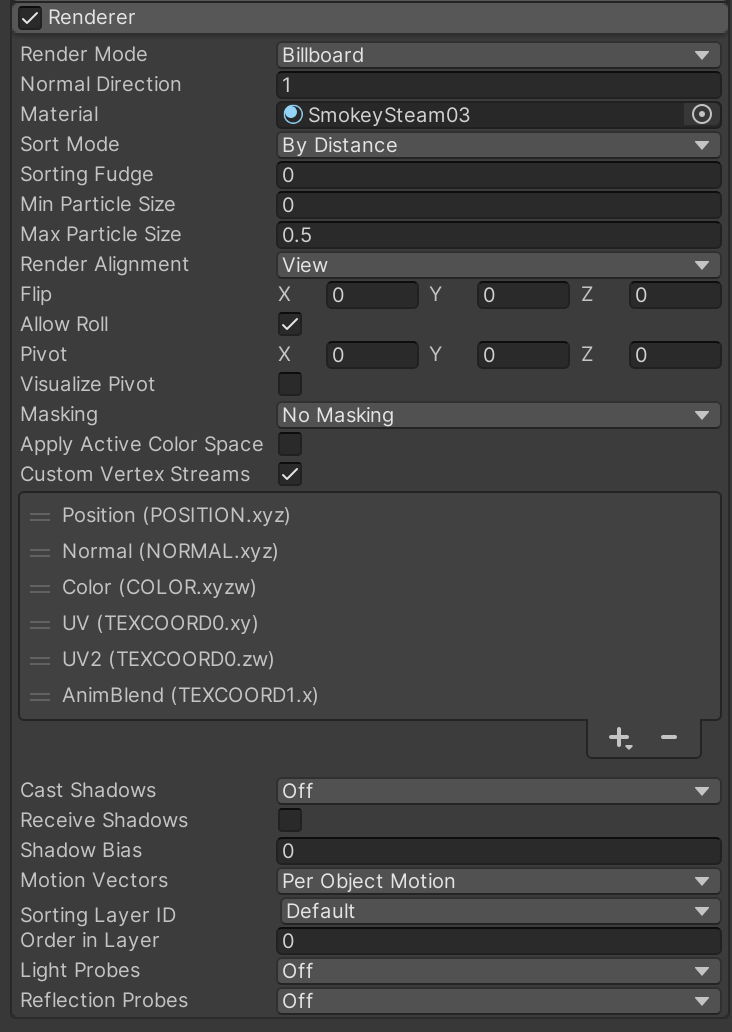
Task: Uncheck the Allow Roll option
Action: 290,325
